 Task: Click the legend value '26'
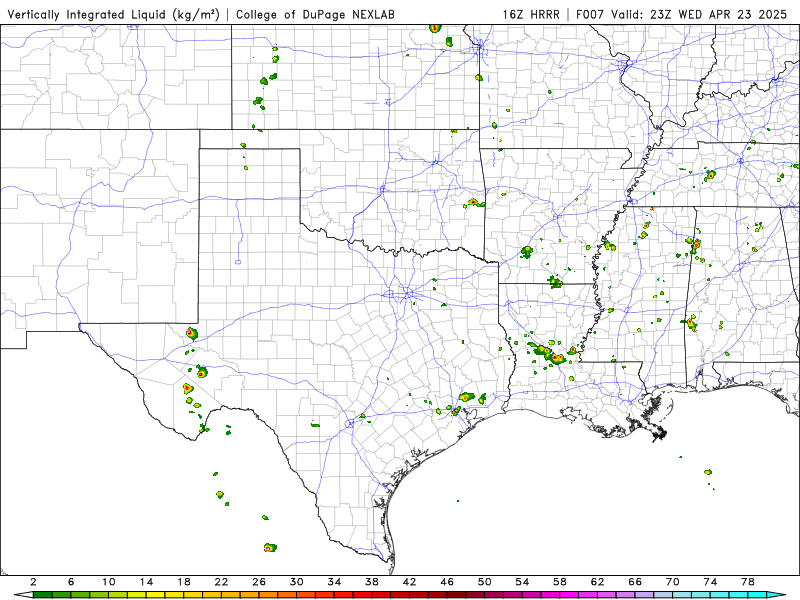point(259,582)
